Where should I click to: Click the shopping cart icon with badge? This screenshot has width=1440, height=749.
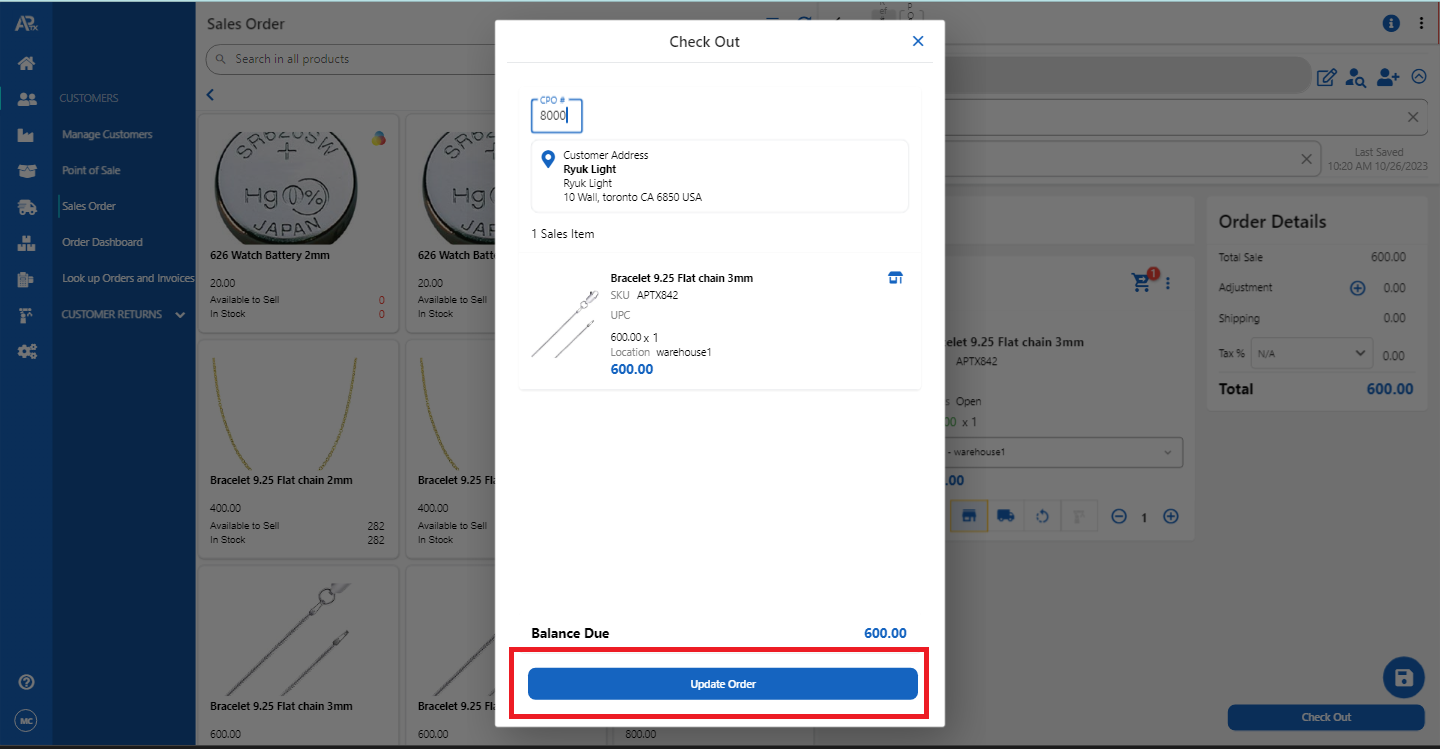coord(1143,282)
